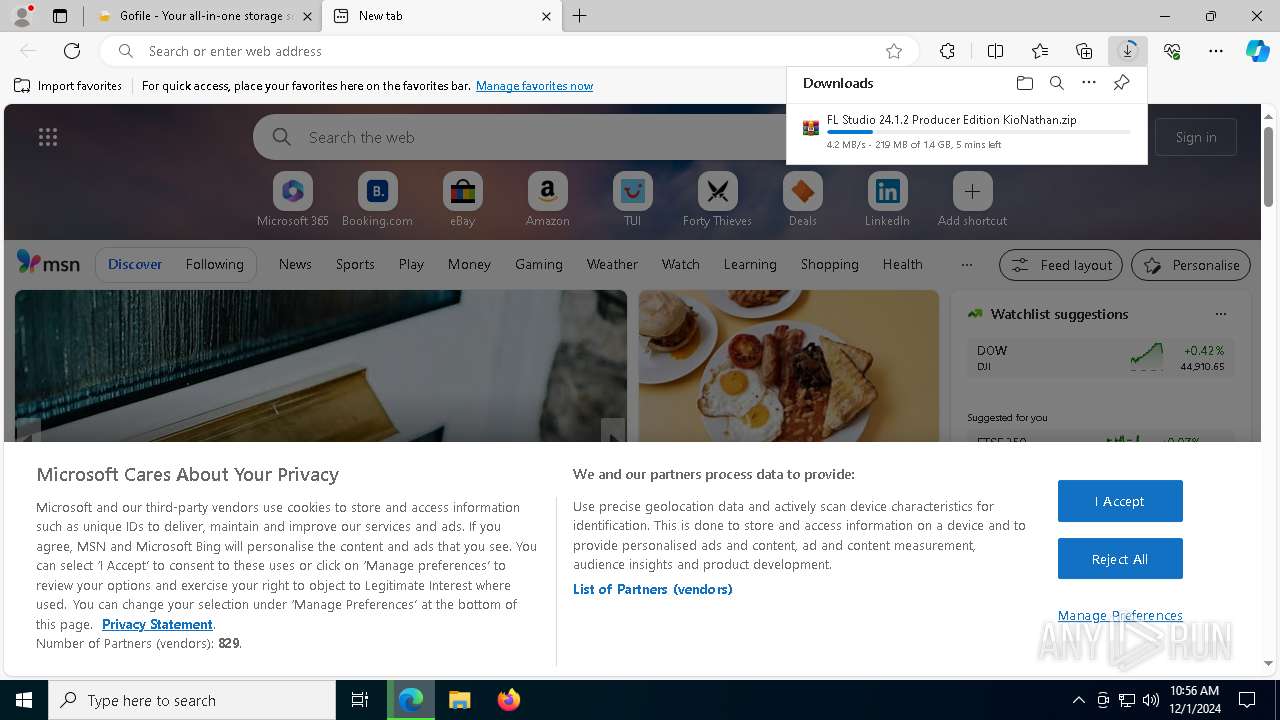Viewport: 1280px width, 720px height.
Task: Select the Discover feed tab
Action: pos(135,264)
